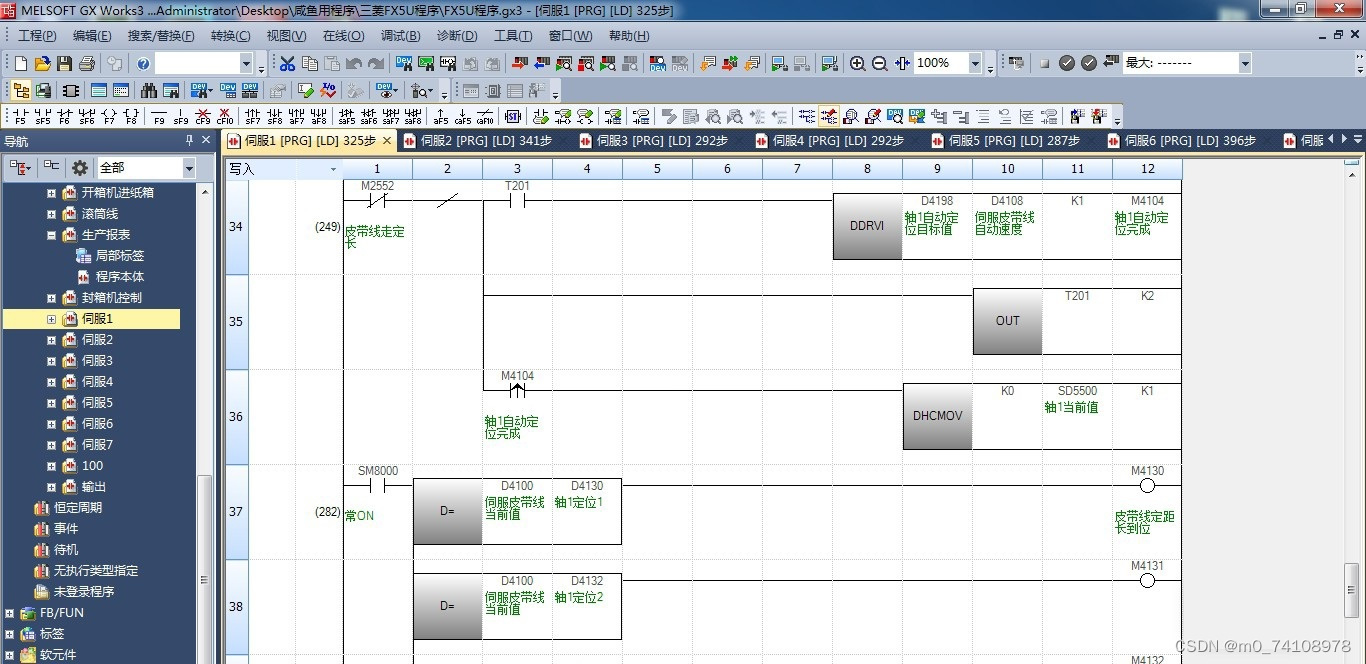Viewport: 1366px width, 664px height.
Task: Insert horizontal line with the F9 icon
Action: tap(159, 116)
